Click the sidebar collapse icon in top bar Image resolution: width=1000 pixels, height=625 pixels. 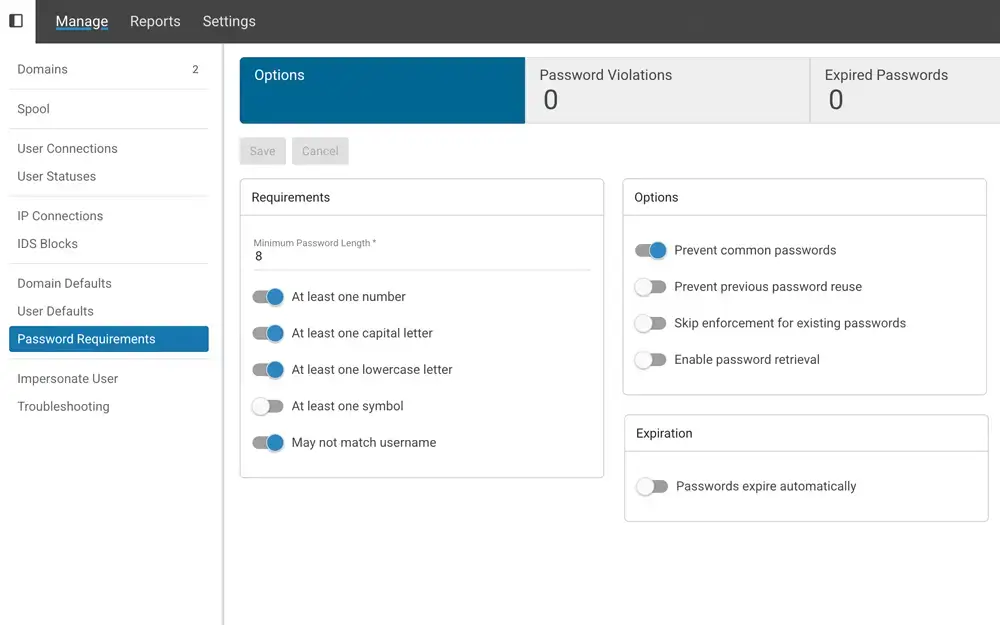[16, 21]
